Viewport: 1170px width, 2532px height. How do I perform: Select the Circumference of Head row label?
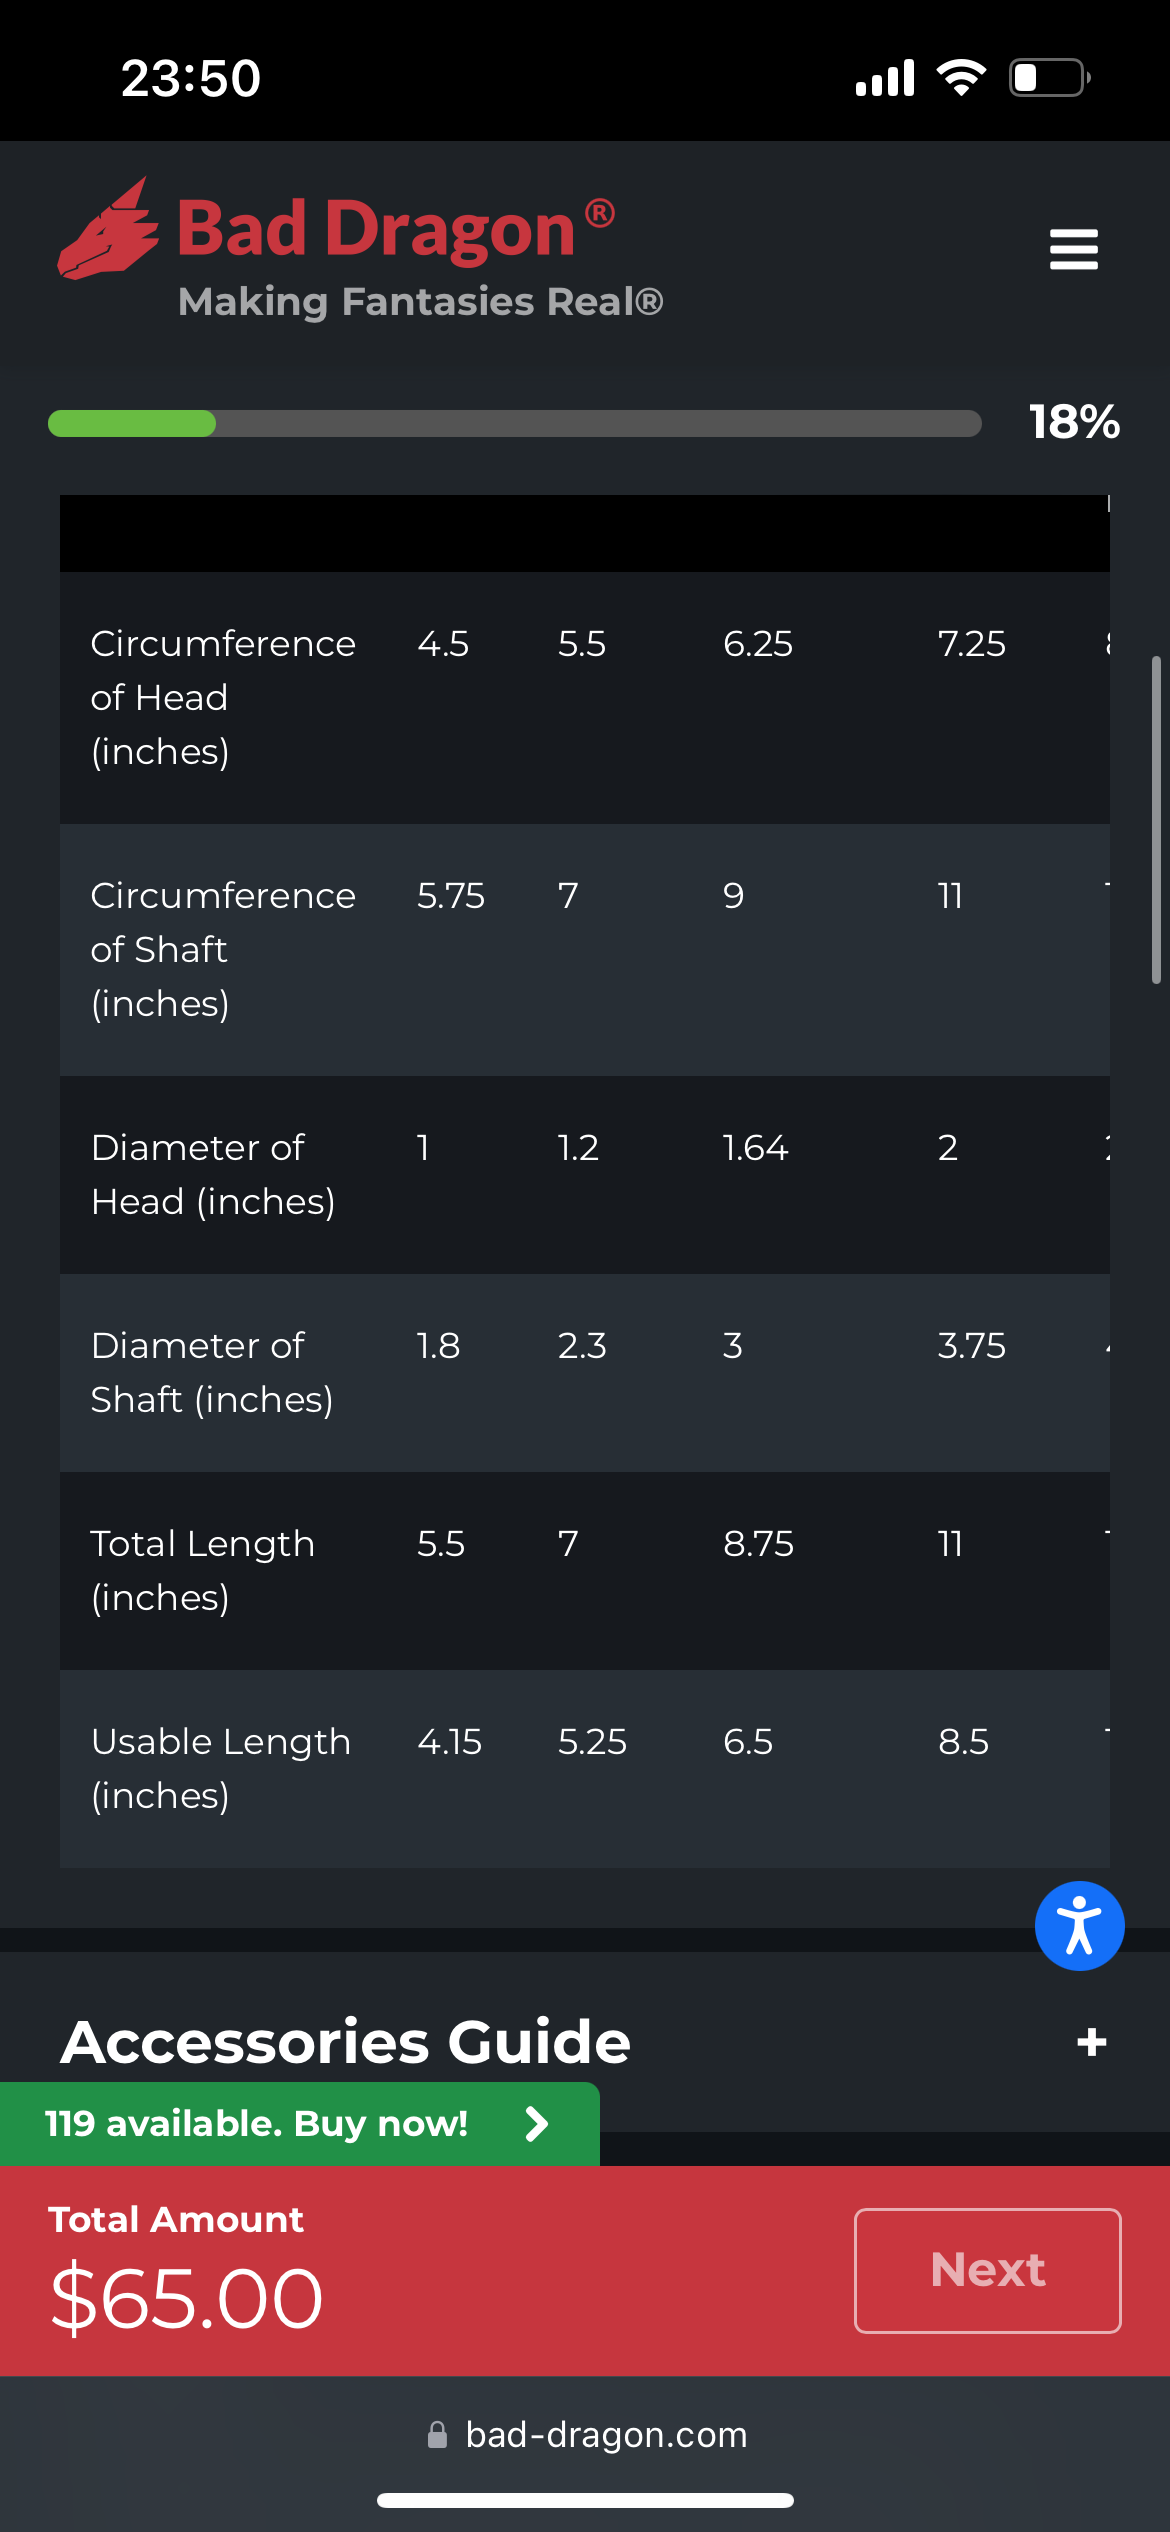[223, 697]
